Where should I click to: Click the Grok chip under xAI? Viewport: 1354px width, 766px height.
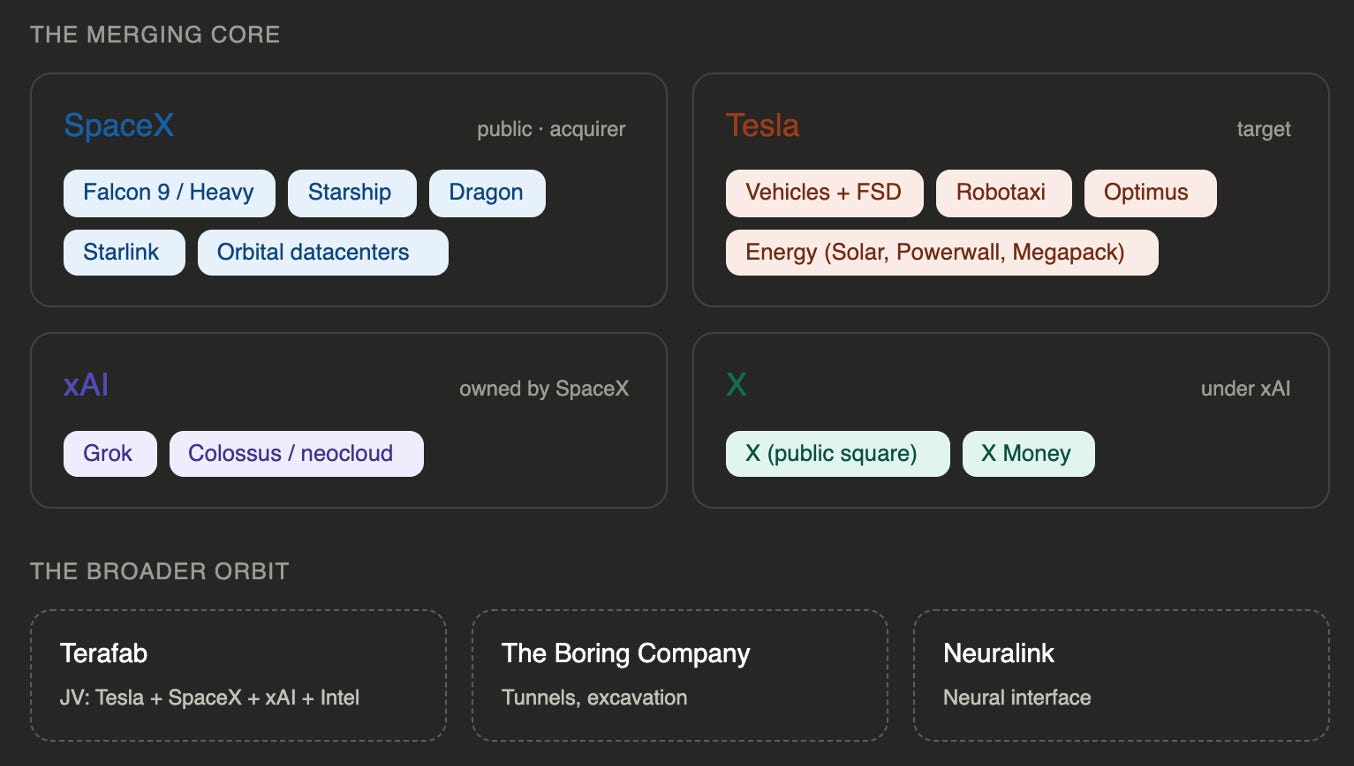click(110, 454)
